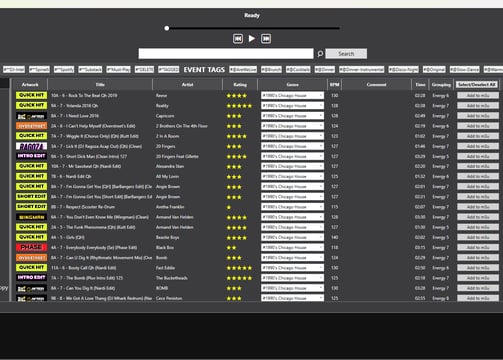This screenshot has height=360, width=503.
Task: Choose the Slow-Dance event tag
Action: coord(464,69)
